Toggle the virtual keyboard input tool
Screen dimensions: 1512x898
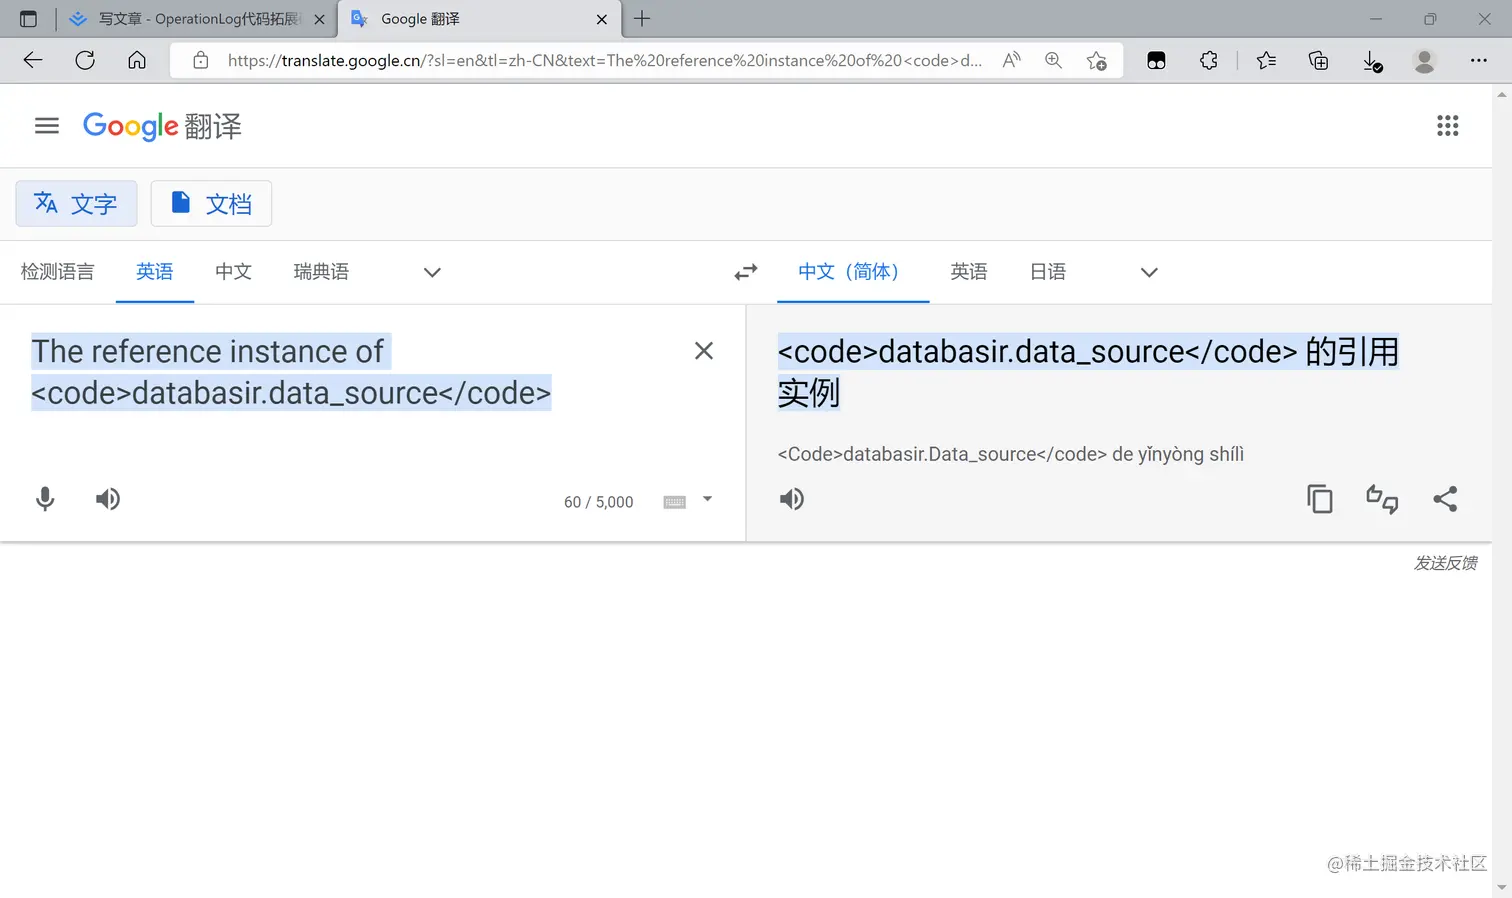coord(675,502)
